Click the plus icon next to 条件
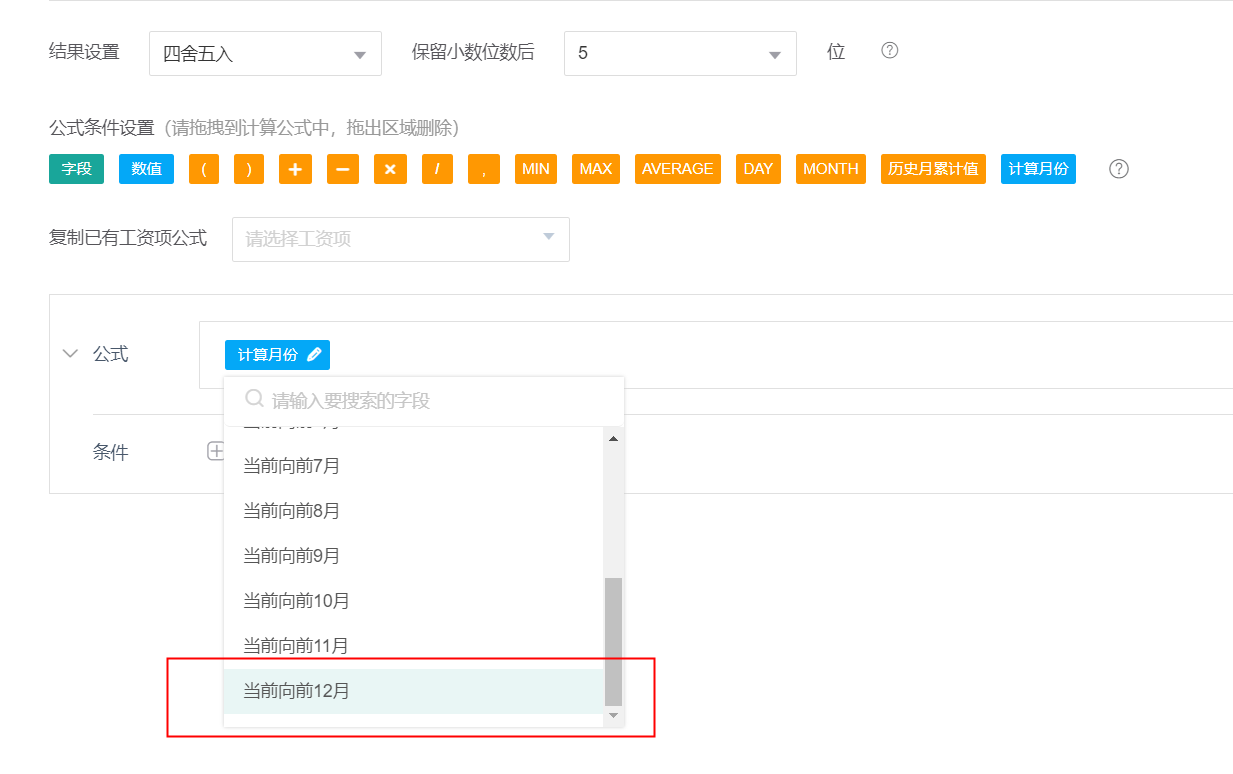The width and height of the screenshot is (1233, 774). pyautogui.click(x=215, y=452)
